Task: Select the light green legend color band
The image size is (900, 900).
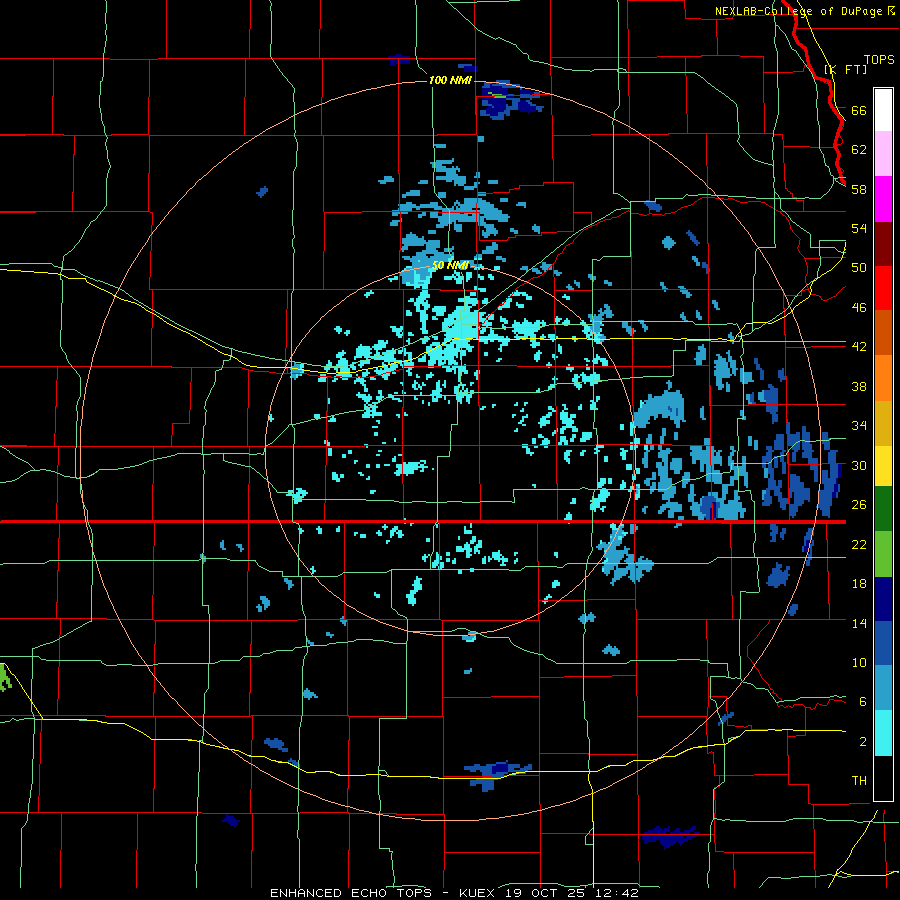Action: [883, 554]
